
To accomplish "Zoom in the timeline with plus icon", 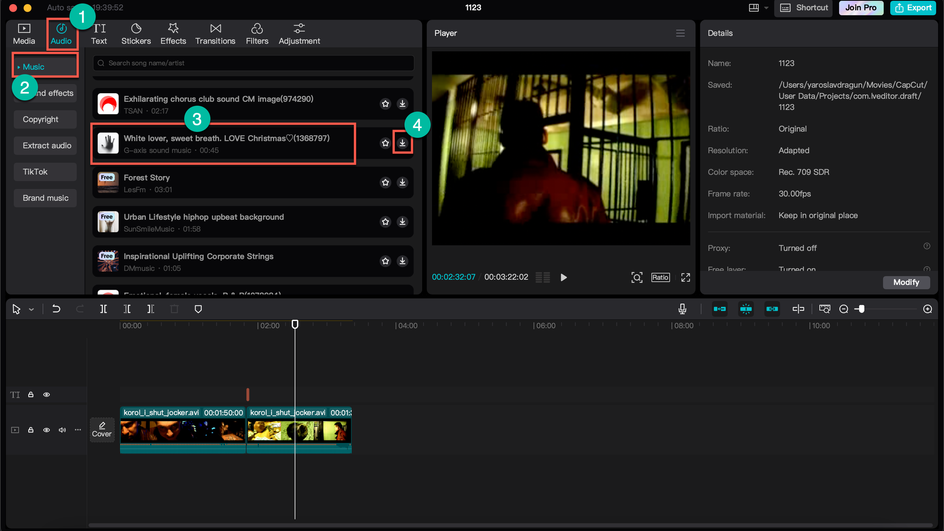I will tap(928, 309).
